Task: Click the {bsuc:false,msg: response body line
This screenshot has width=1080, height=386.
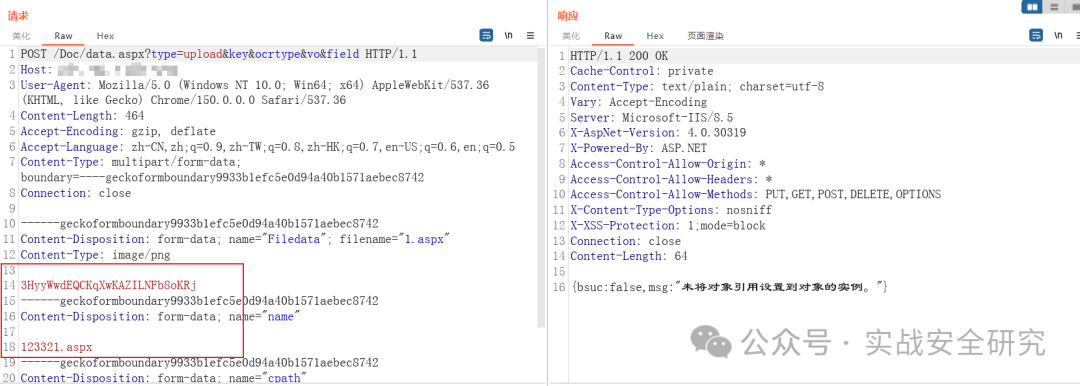Action: point(729,287)
